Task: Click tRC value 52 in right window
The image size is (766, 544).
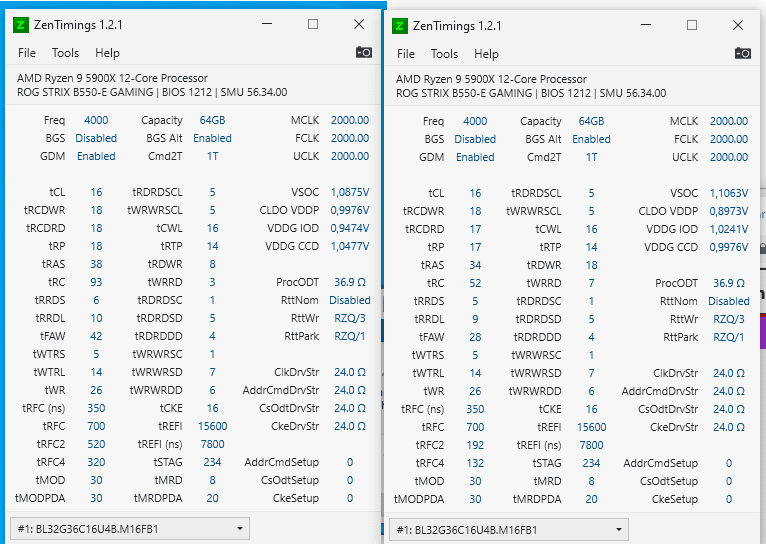Action: [x=475, y=283]
